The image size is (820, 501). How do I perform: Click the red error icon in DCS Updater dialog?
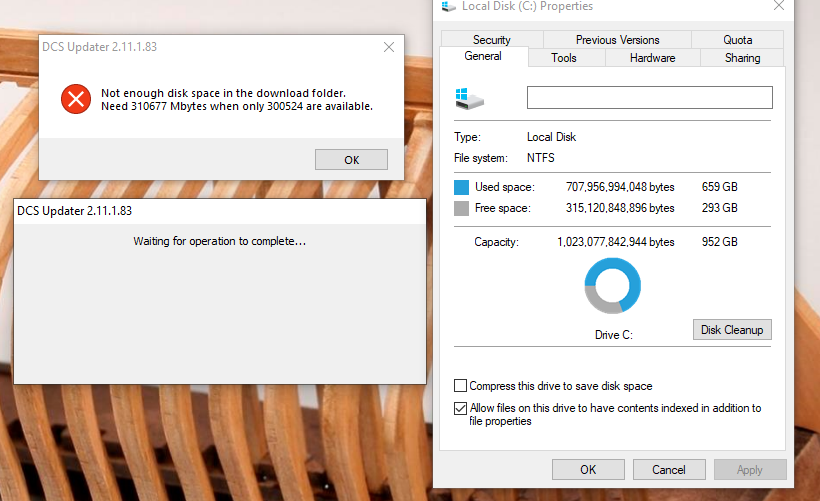click(x=76, y=99)
